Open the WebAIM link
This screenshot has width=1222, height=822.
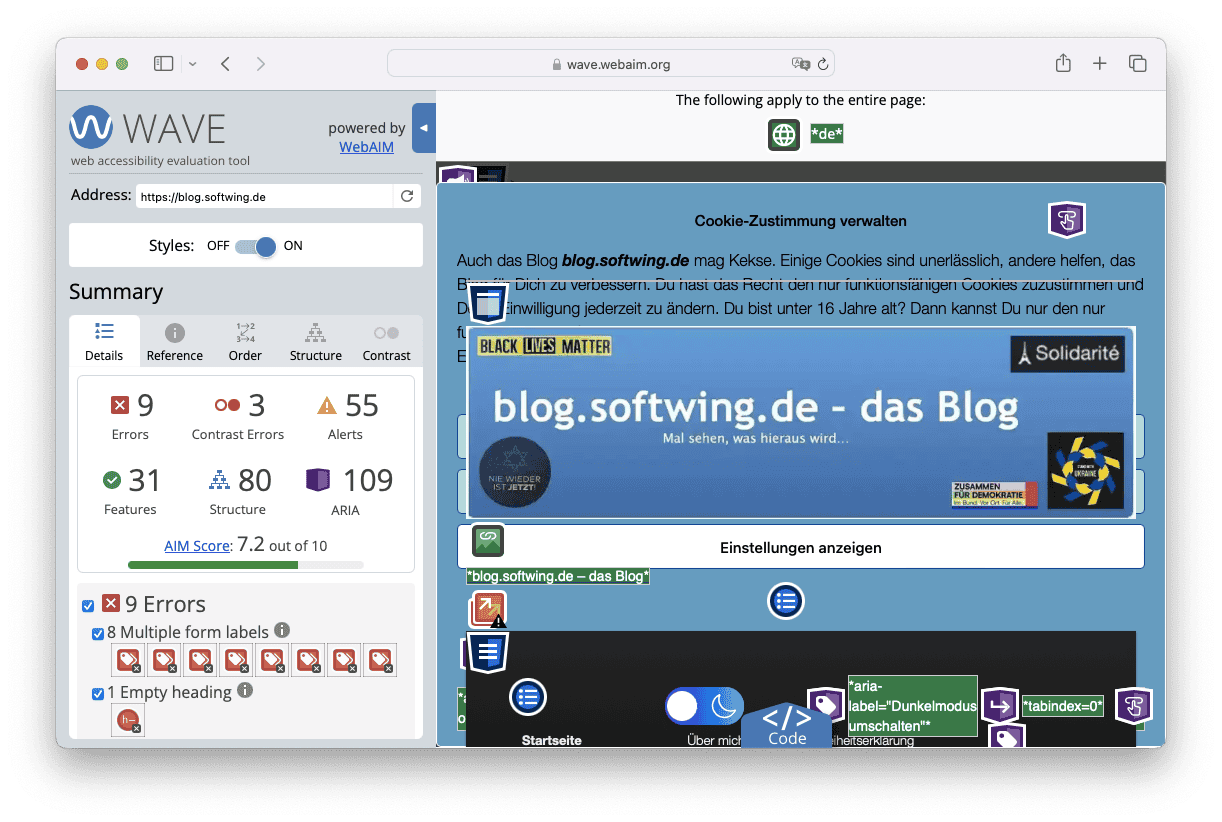pos(366,147)
